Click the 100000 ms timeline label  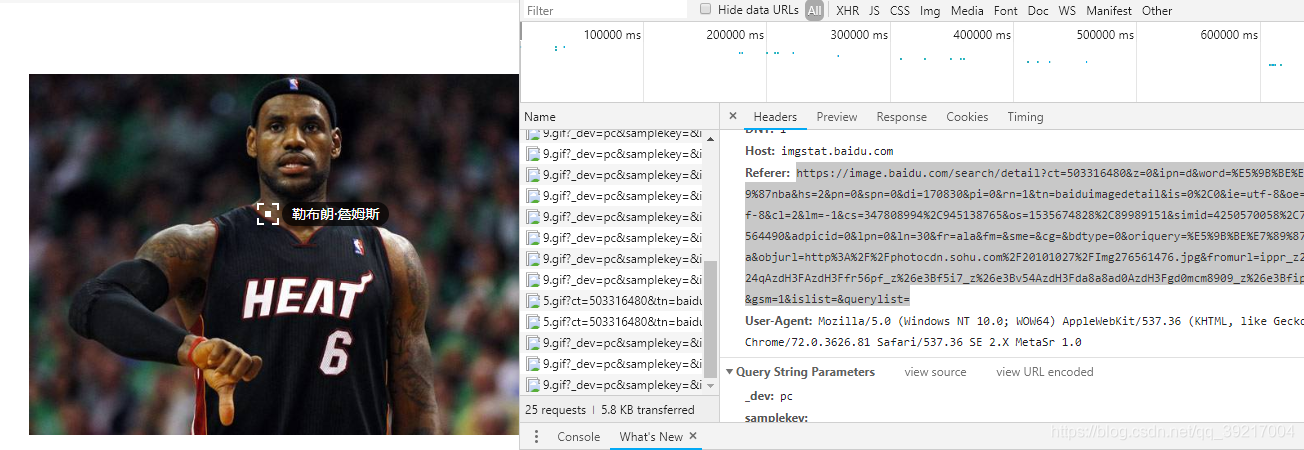point(612,35)
